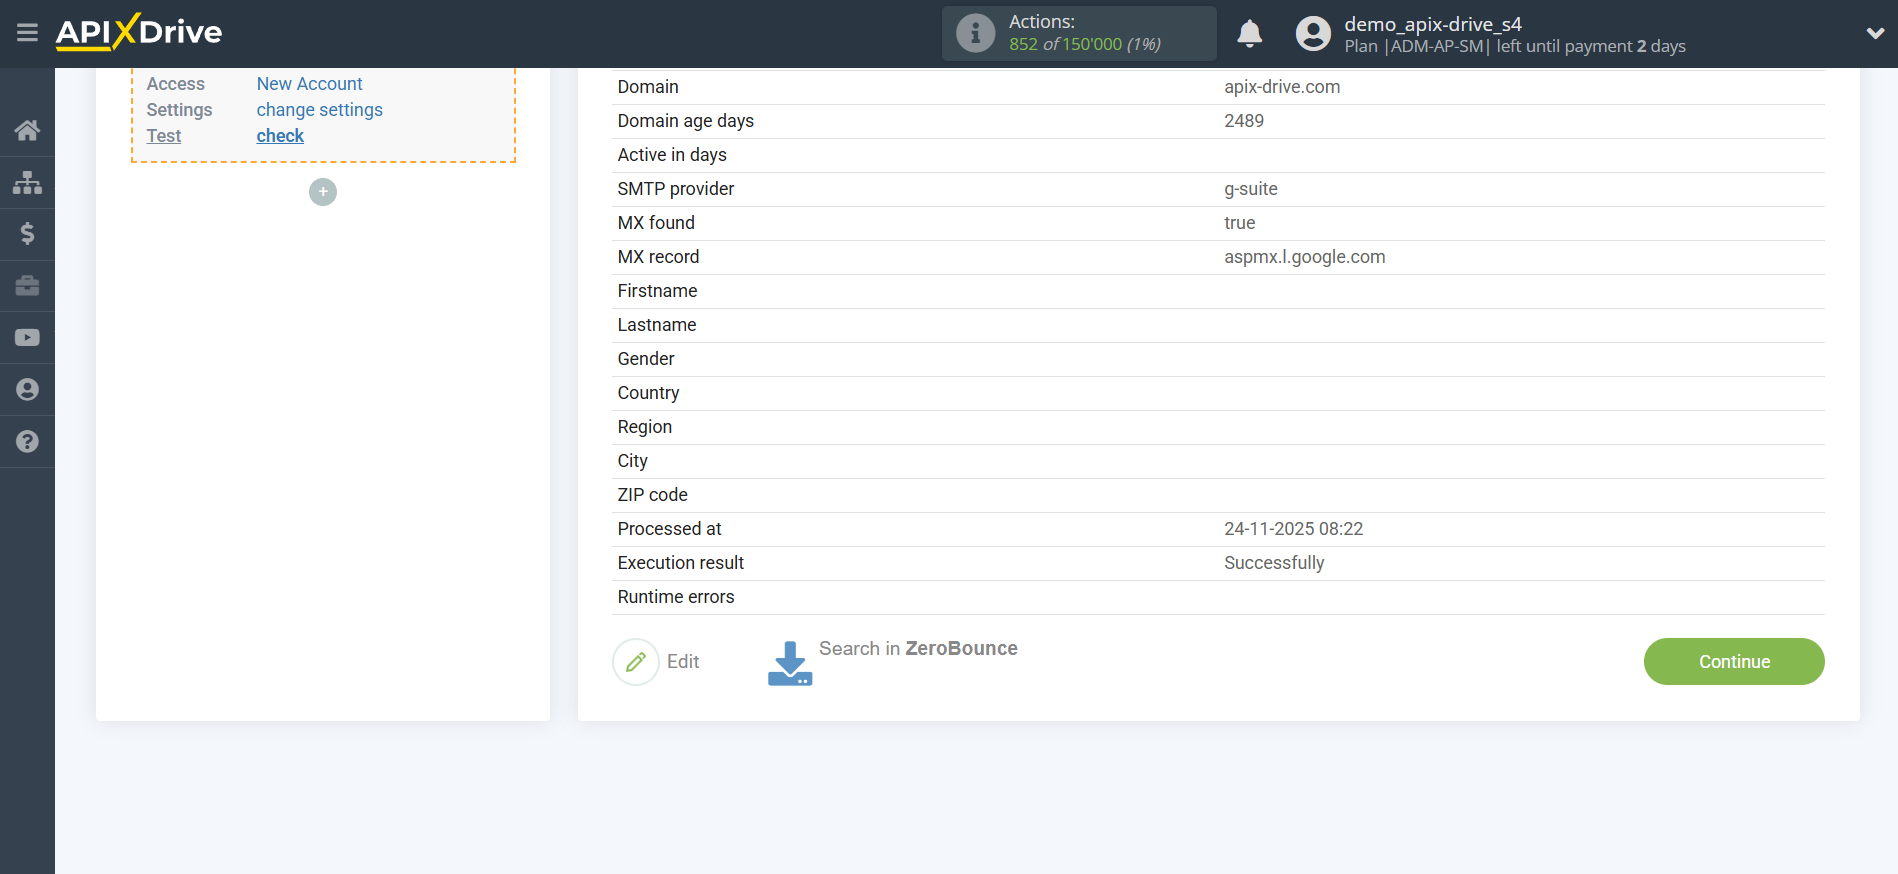The width and height of the screenshot is (1898, 874).
Task: Open the change settings link
Action: (319, 110)
